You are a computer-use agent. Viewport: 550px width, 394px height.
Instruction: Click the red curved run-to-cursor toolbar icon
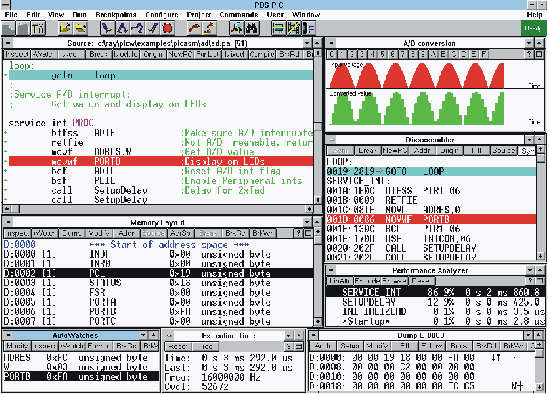pos(194,28)
